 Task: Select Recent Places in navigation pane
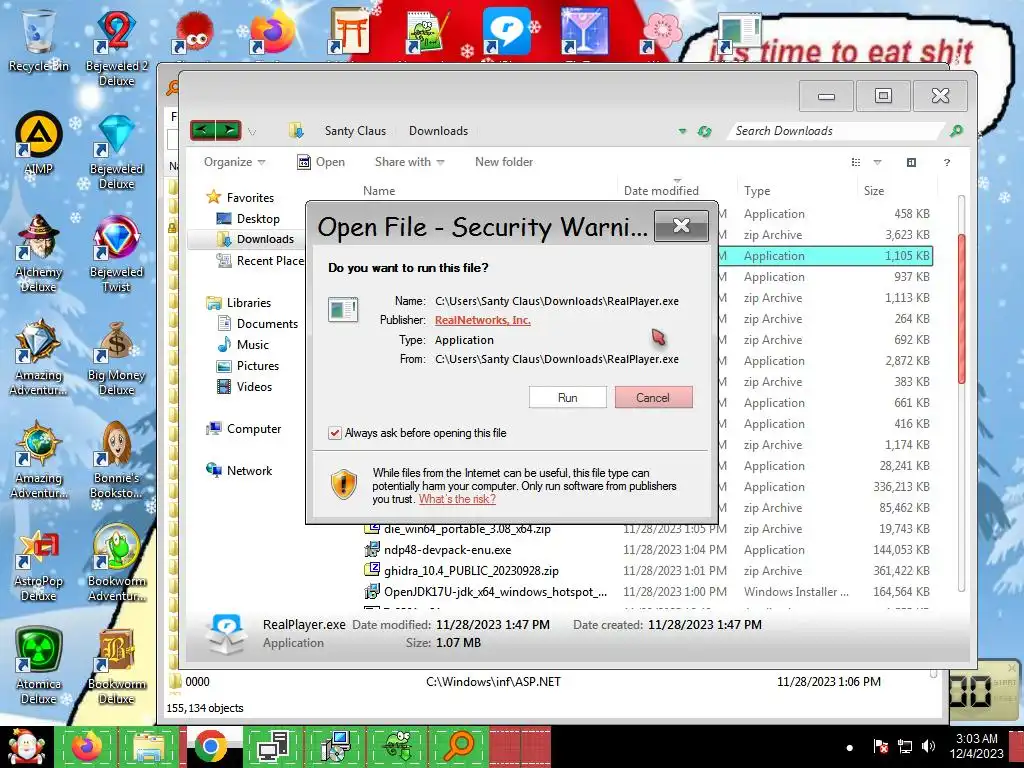261,261
